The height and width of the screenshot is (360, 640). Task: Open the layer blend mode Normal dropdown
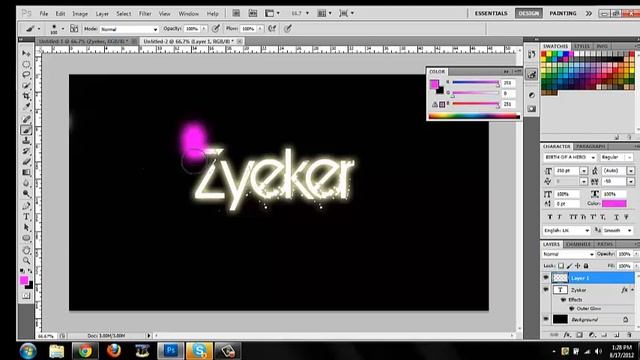point(568,254)
